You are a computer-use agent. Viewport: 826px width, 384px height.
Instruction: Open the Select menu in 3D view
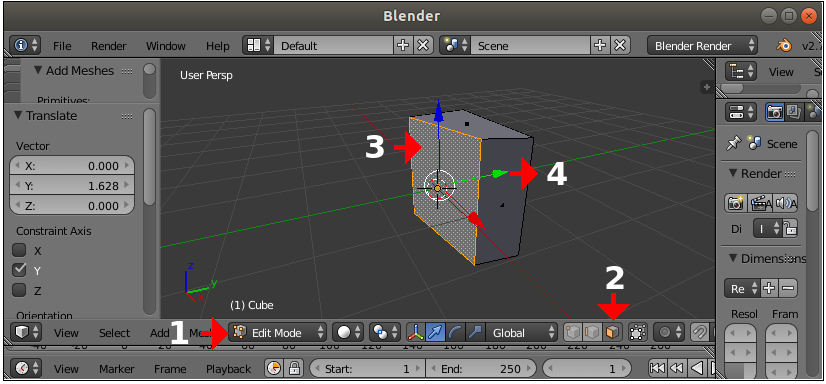114,333
